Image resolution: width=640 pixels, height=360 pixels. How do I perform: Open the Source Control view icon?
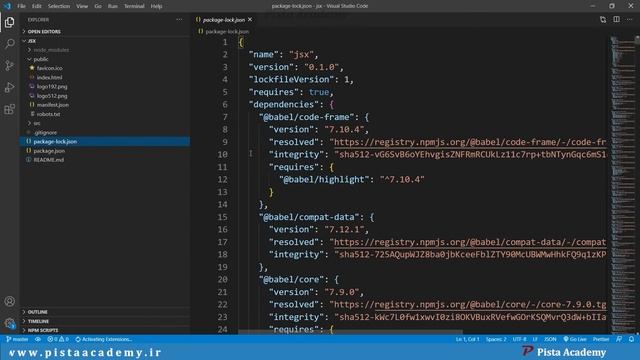(9, 65)
